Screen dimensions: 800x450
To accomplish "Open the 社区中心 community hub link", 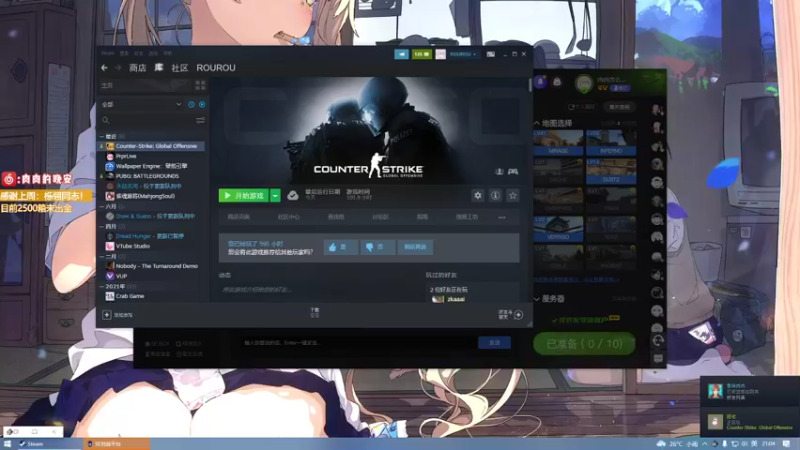I will (x=288, y=217).
